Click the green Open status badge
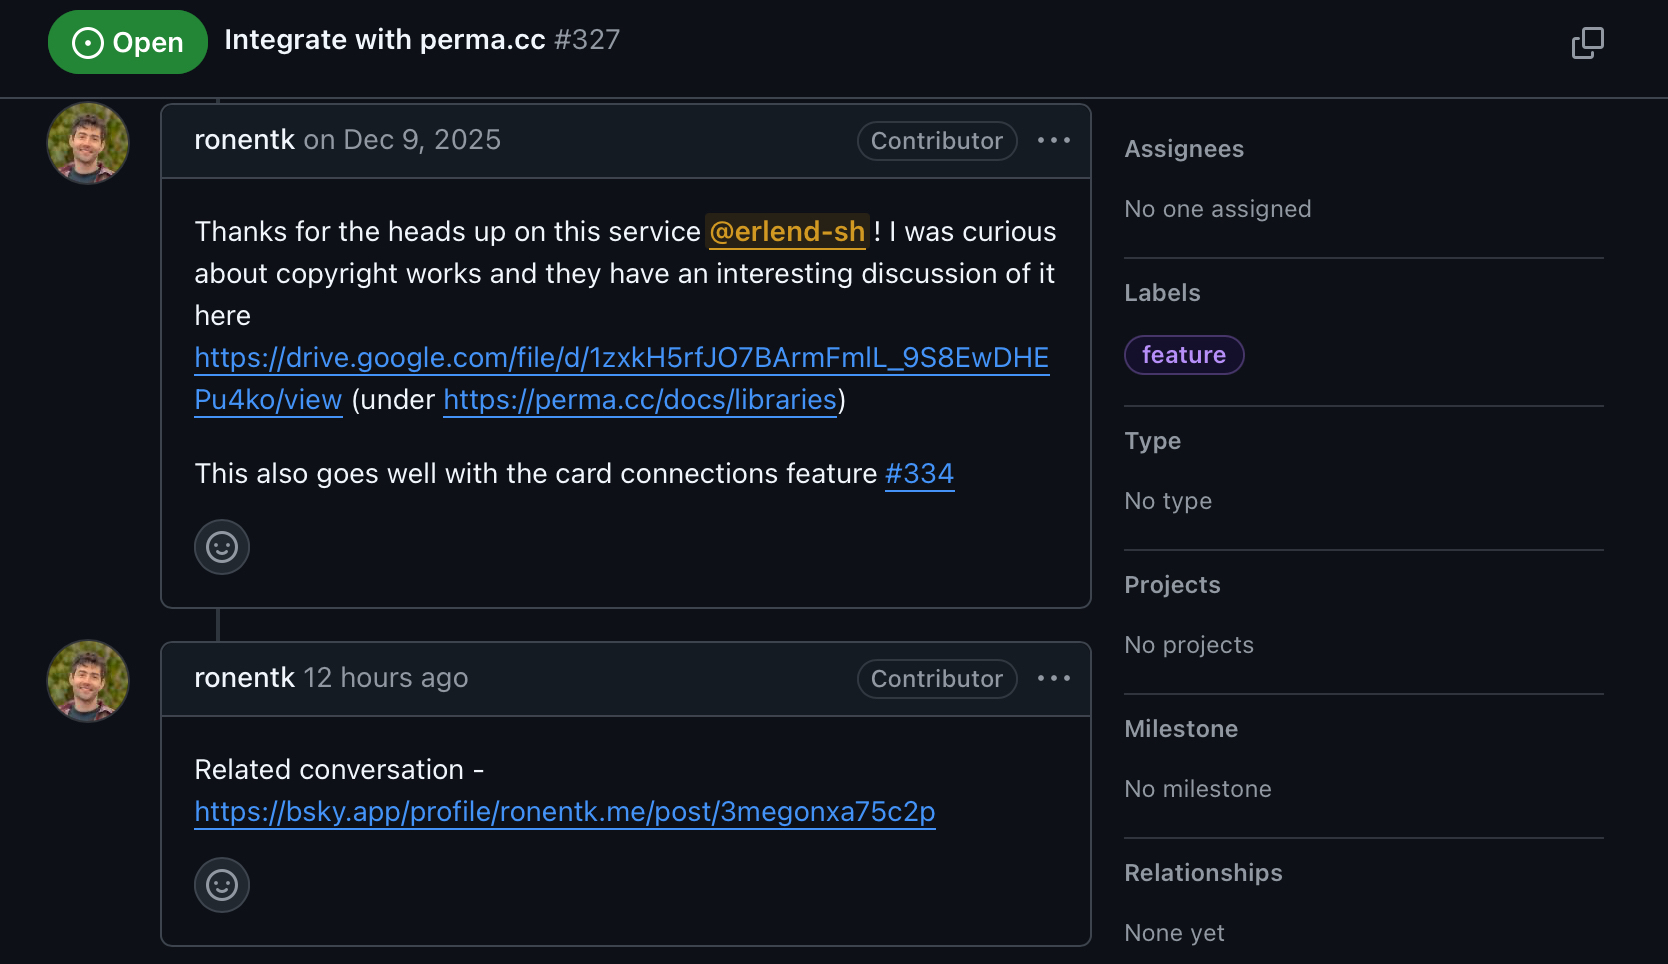The width and height of the screenshot is (1668, 964). coord(128,42)
